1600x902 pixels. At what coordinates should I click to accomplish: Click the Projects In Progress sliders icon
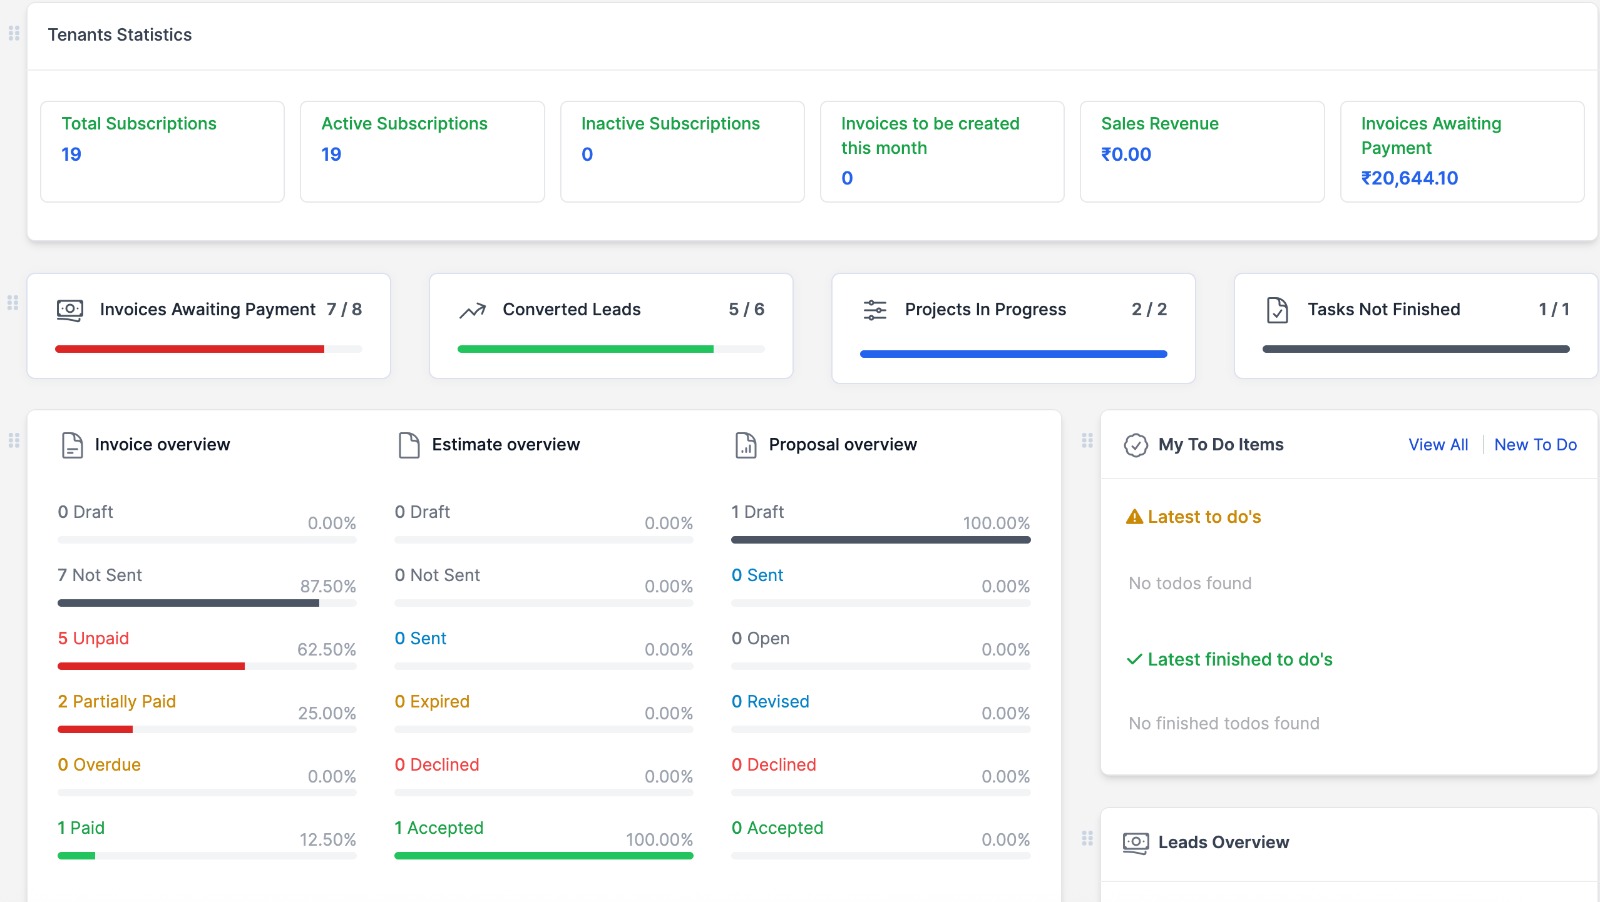pos(875,310)
